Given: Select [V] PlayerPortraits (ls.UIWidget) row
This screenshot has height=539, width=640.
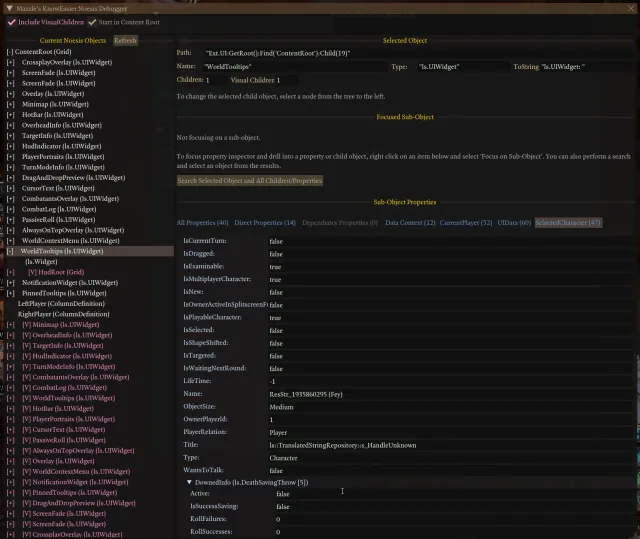Looking at the screenshot, I should pos(69,419).
